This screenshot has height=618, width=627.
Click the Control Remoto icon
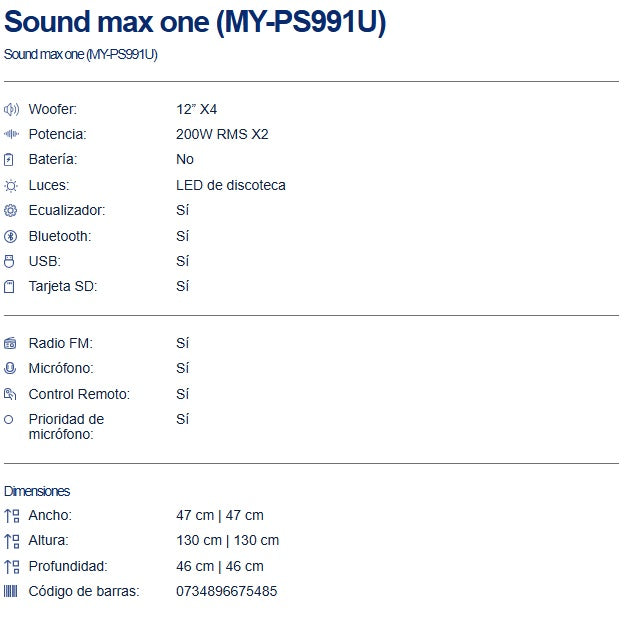(10, 394)
